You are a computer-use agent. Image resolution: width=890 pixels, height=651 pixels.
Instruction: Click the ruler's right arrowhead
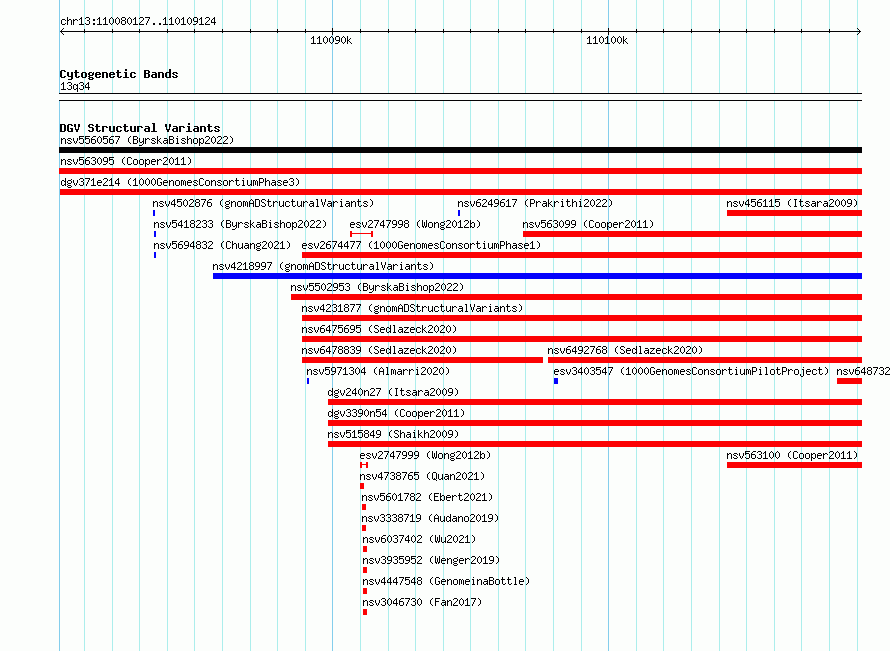click(859, 31)
